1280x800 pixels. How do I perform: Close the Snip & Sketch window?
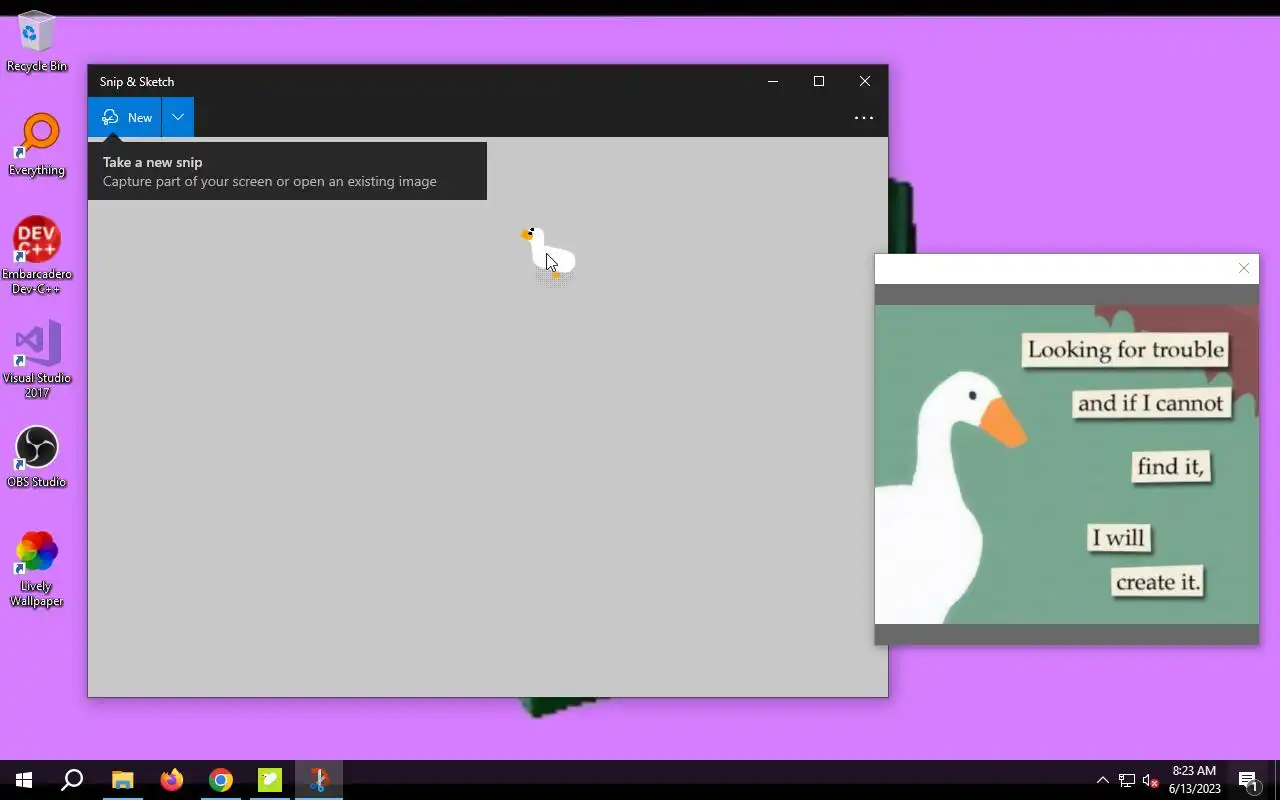coord(865,81)
